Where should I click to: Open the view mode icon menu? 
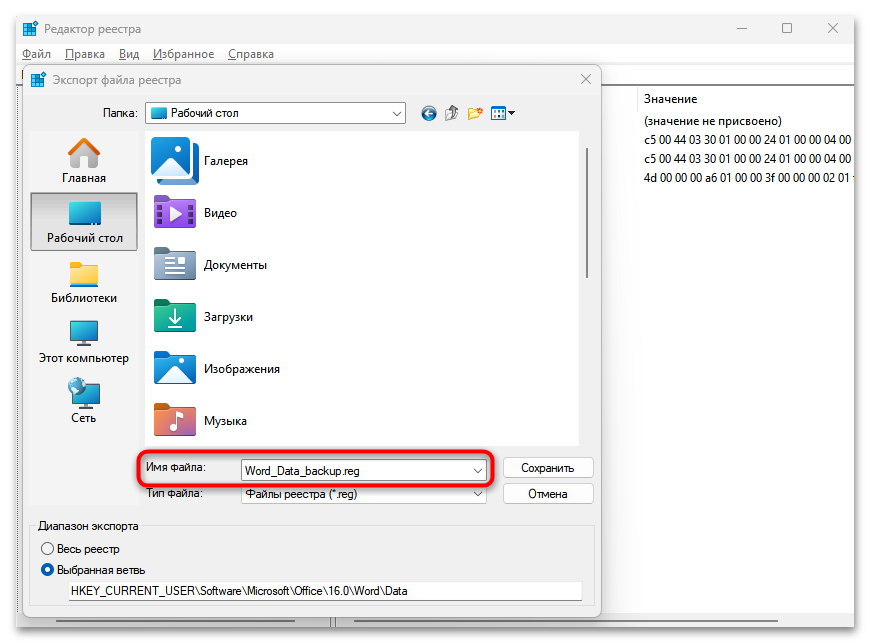click(x=502, y=113)
